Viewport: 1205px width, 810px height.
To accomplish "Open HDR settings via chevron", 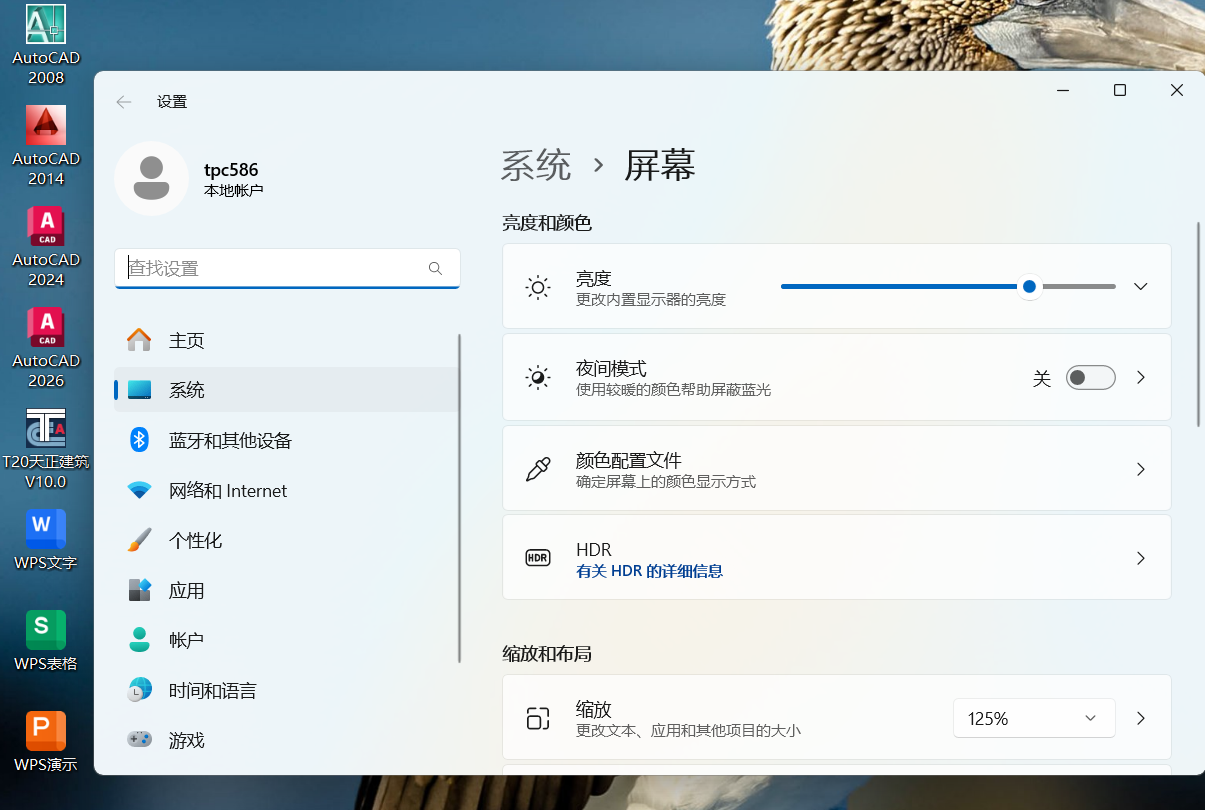I will click(1141, 558).
